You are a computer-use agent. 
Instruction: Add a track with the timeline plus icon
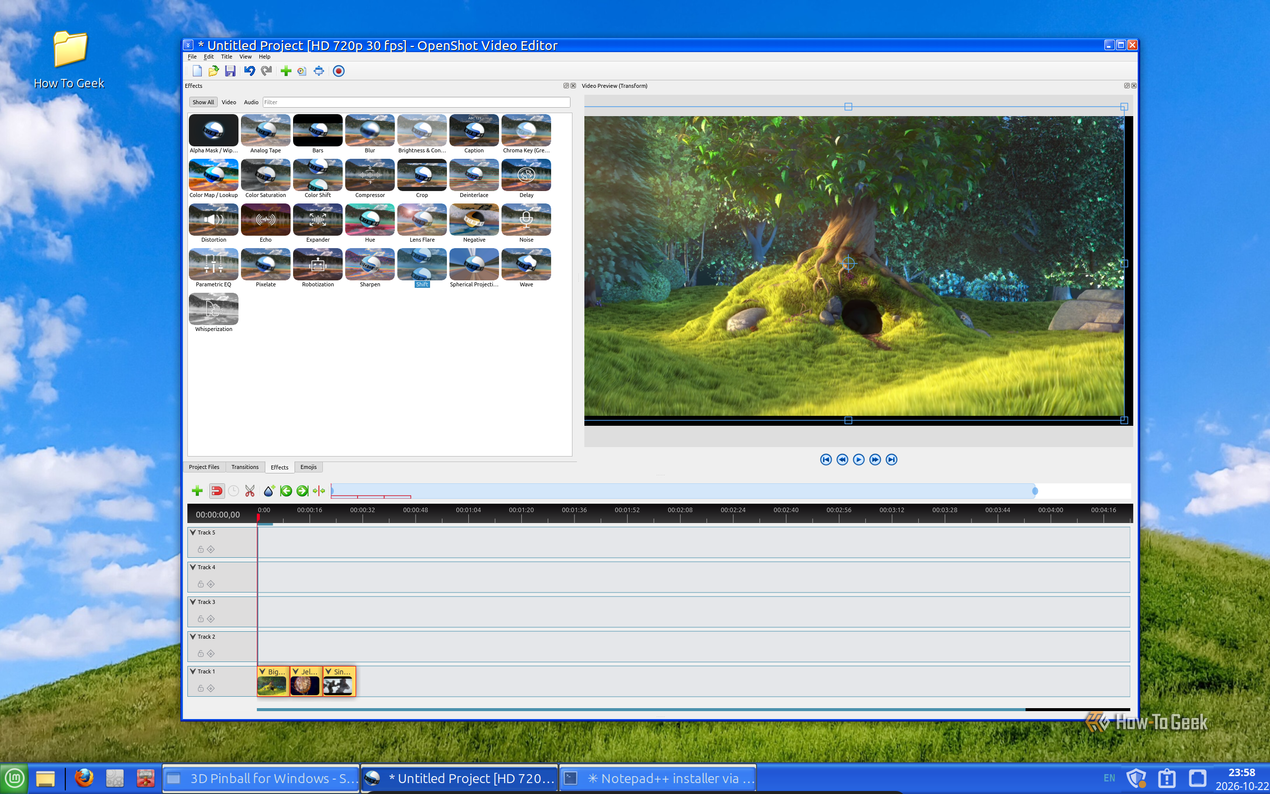click(197, 491)
